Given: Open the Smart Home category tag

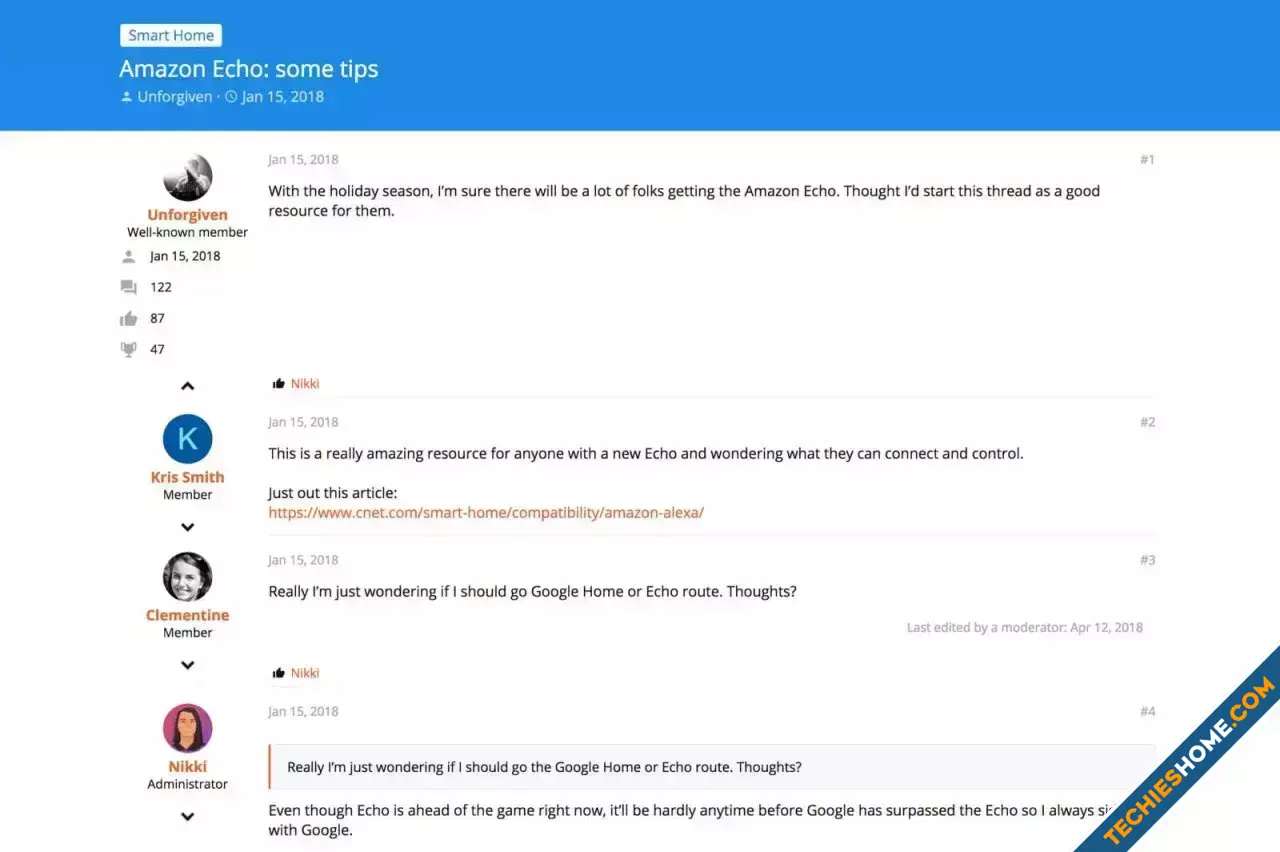Looking at the screenshot, I should pos(171,35).
